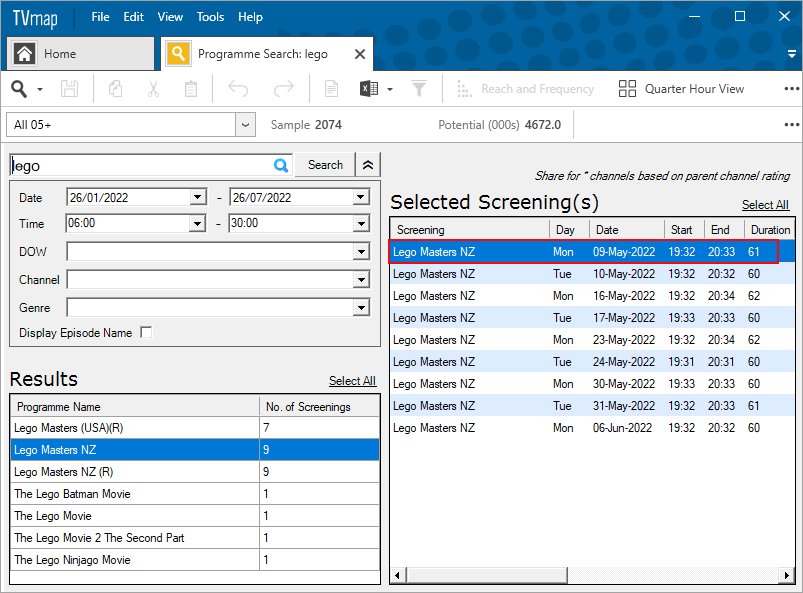Open the audience bar overflow ellipsis
Viewport: 803px width, 593px height.
tap(791, 125)
